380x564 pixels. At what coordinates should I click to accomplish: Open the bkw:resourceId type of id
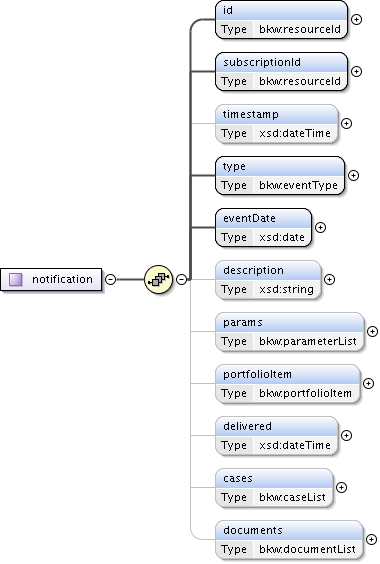300,29
